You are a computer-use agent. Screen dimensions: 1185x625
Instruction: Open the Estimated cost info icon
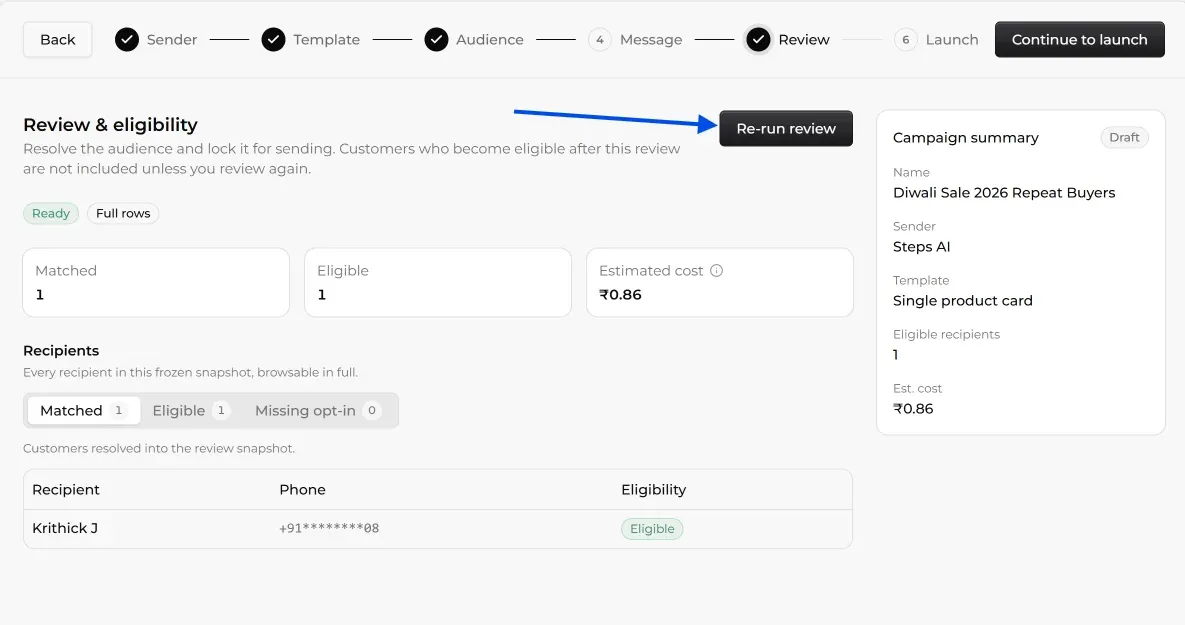pyautogui.click(x=716, y=271)
